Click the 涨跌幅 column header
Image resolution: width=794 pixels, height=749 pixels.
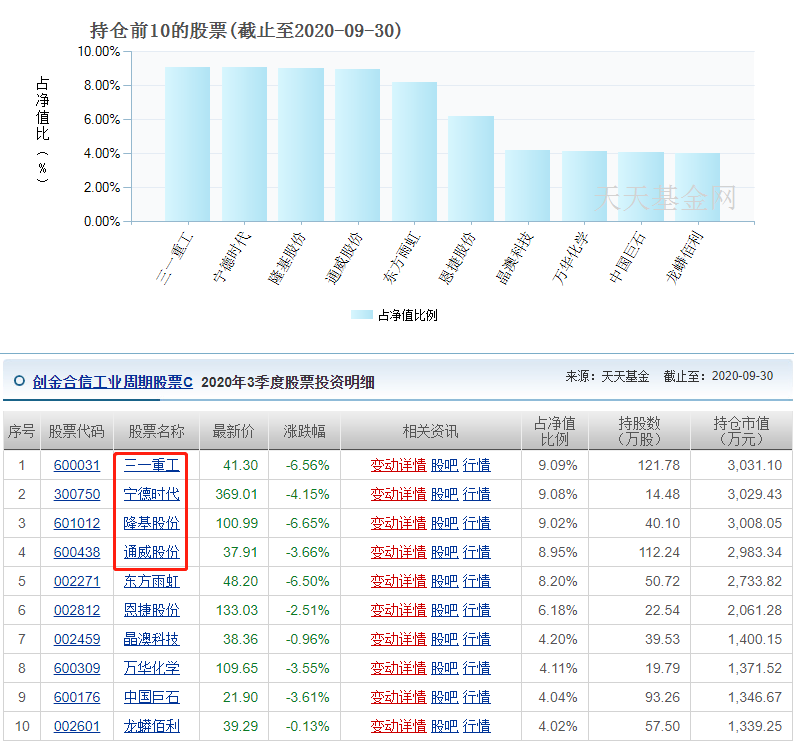(x=304, y=431)
